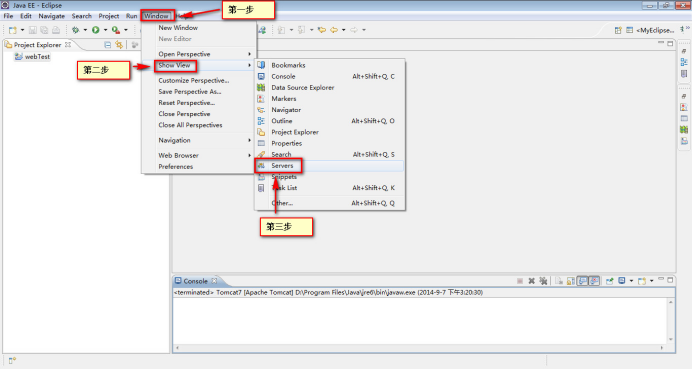The image size is (692, 369).
Task: Toggle Link with Editor in Project Explorer
Action: pyautogui.click(x=119, y=45)
